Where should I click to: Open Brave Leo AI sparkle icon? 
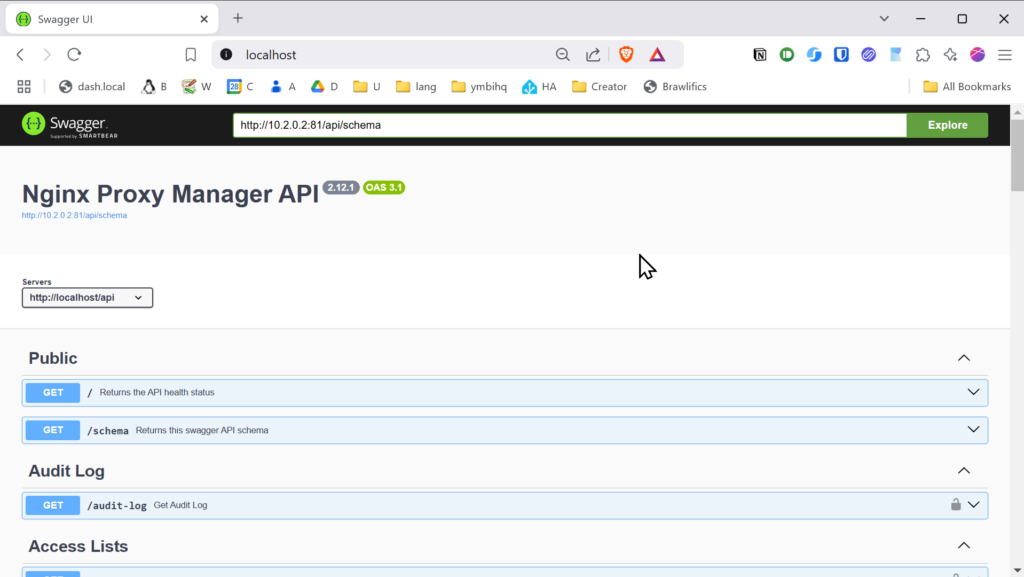(x=950, y=55)
